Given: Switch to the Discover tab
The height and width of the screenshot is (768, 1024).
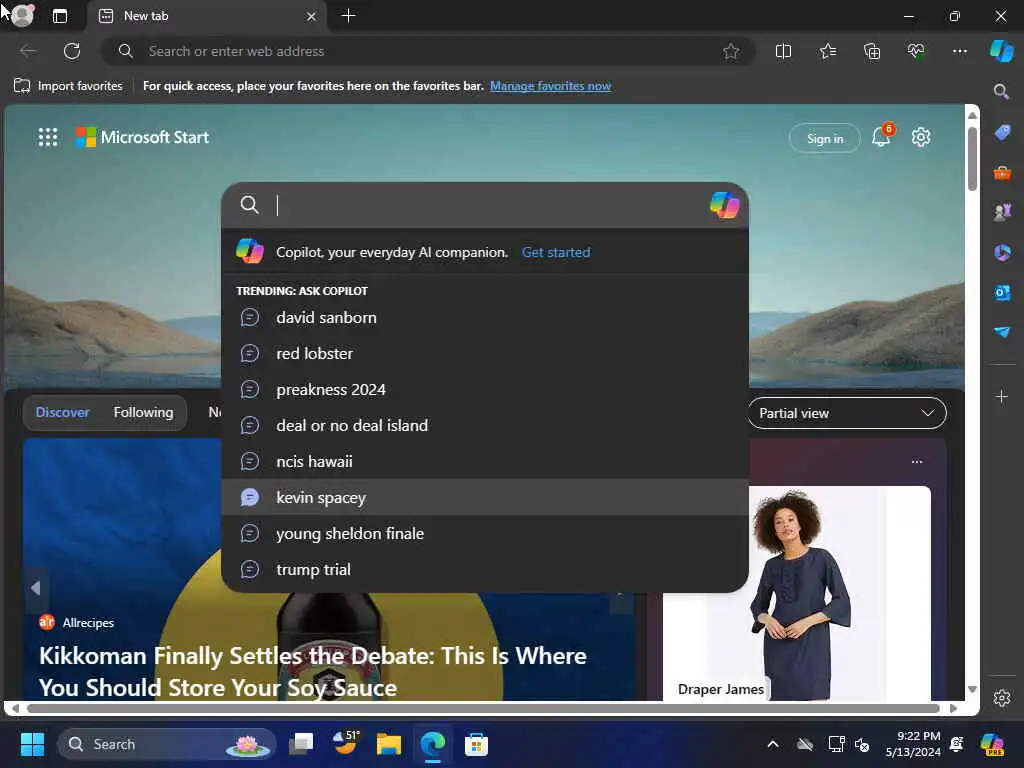Looking at the screenshot, I should pos(62,412).
